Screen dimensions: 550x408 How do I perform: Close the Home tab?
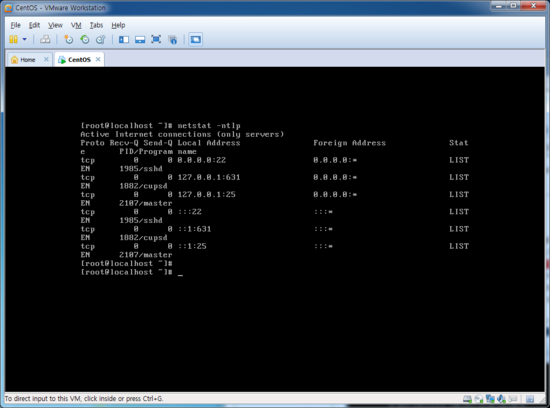click(x=46, y=59)
